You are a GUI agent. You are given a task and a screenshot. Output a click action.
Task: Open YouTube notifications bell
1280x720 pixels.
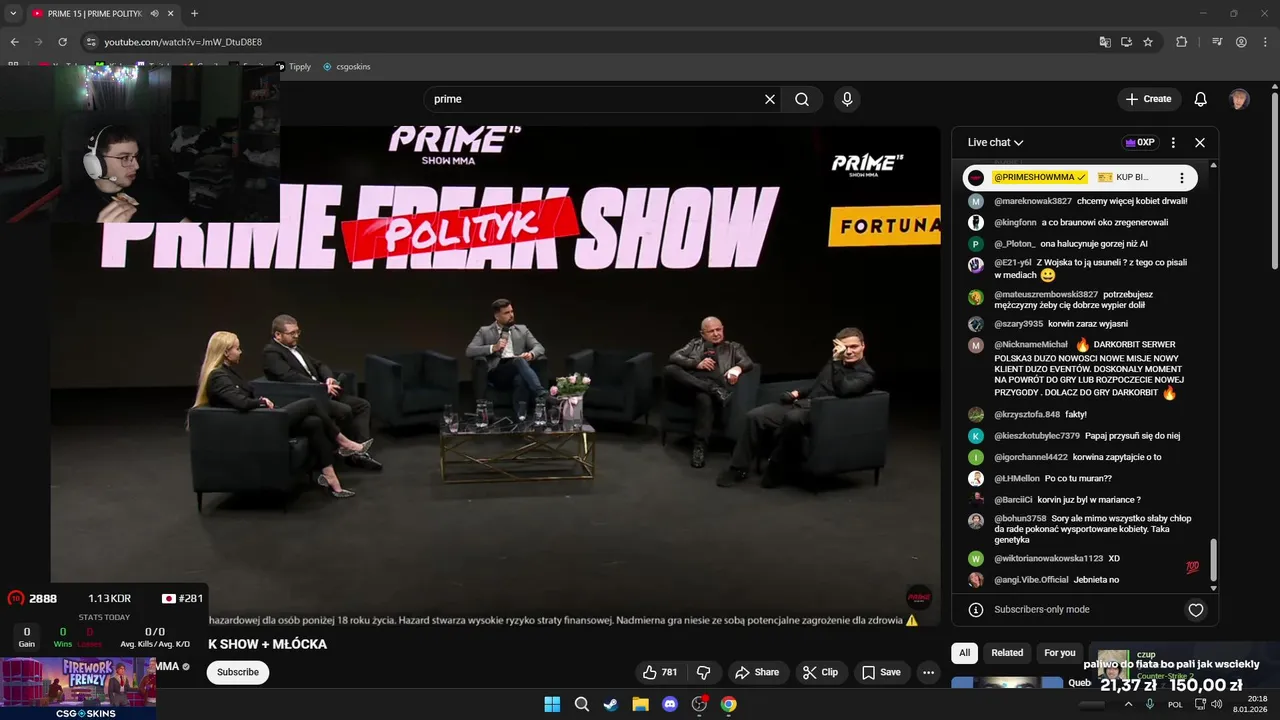point(1201,99)
